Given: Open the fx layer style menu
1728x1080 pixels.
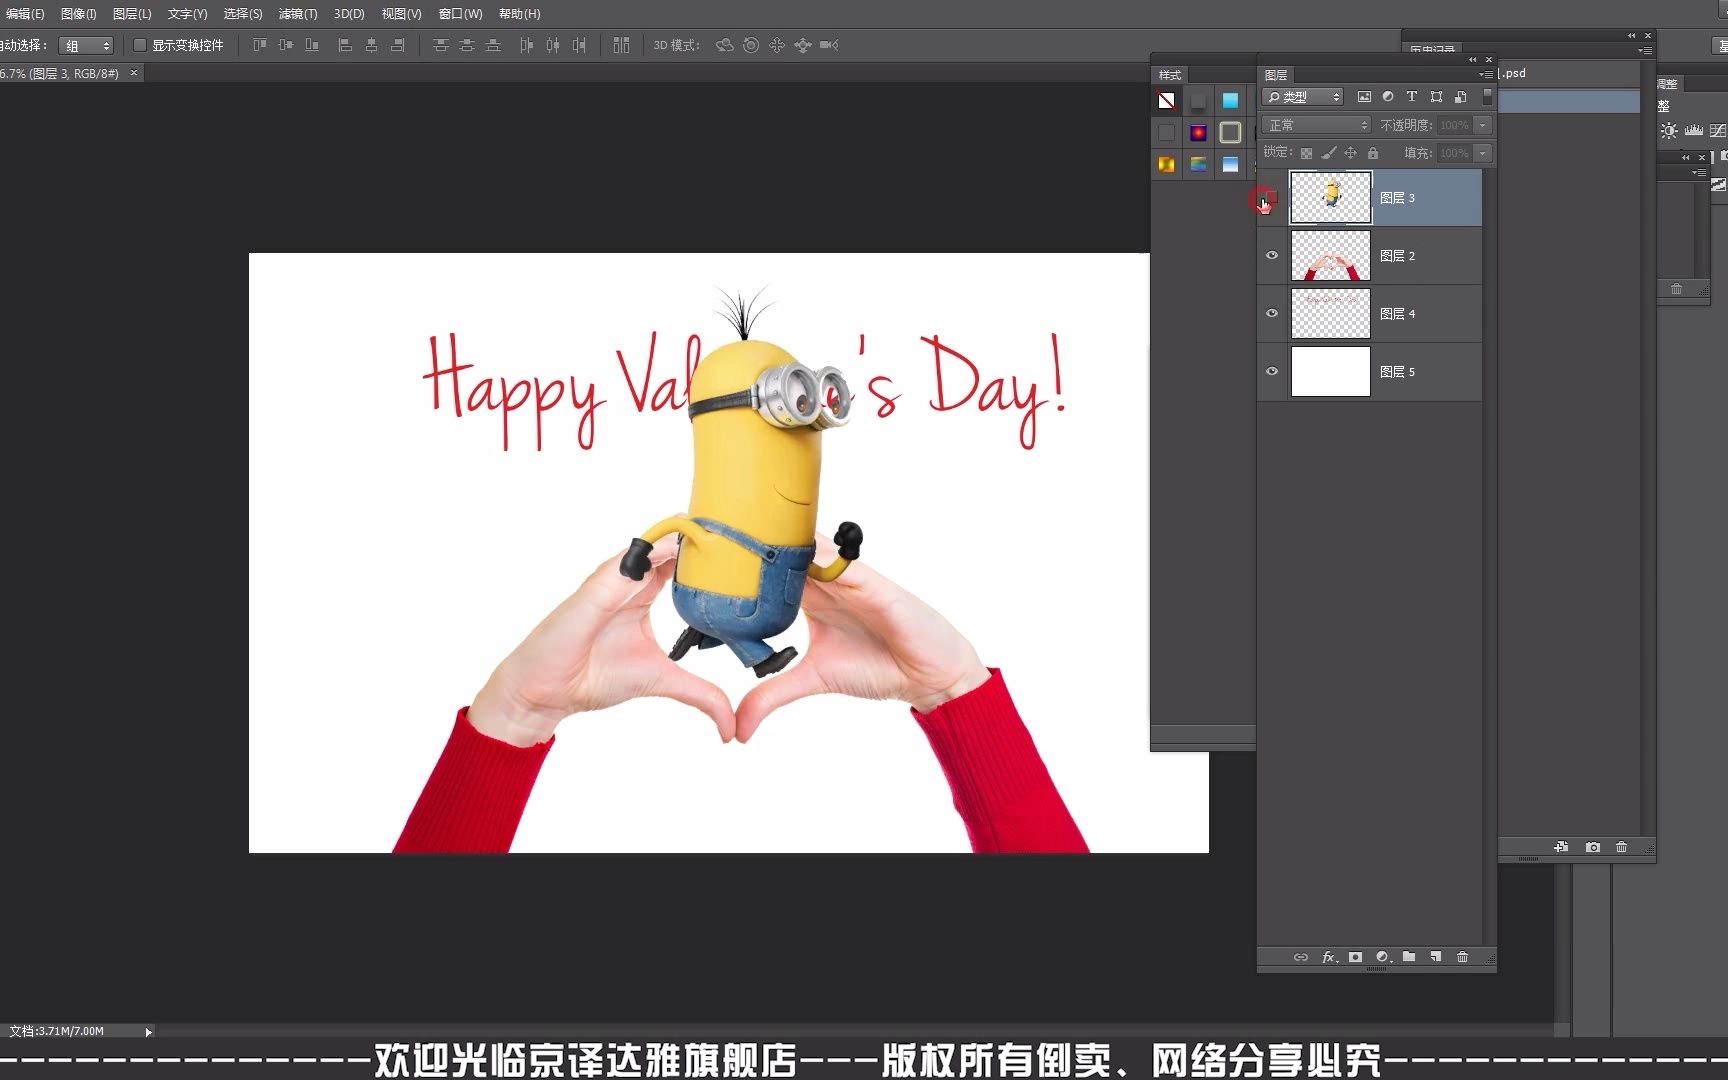Looking at the screenshot, I should (1329, 957).
